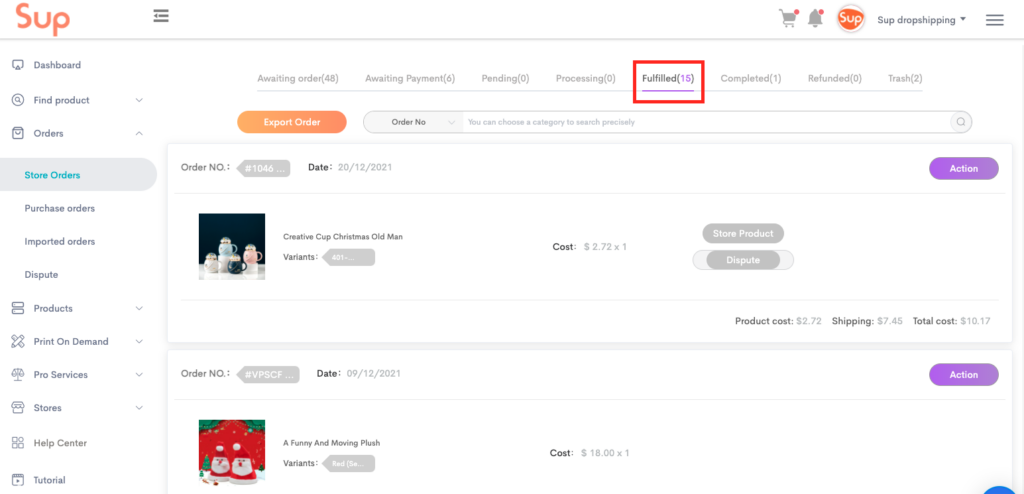
Task: Click the Export Order button
Action: point(292,122)
